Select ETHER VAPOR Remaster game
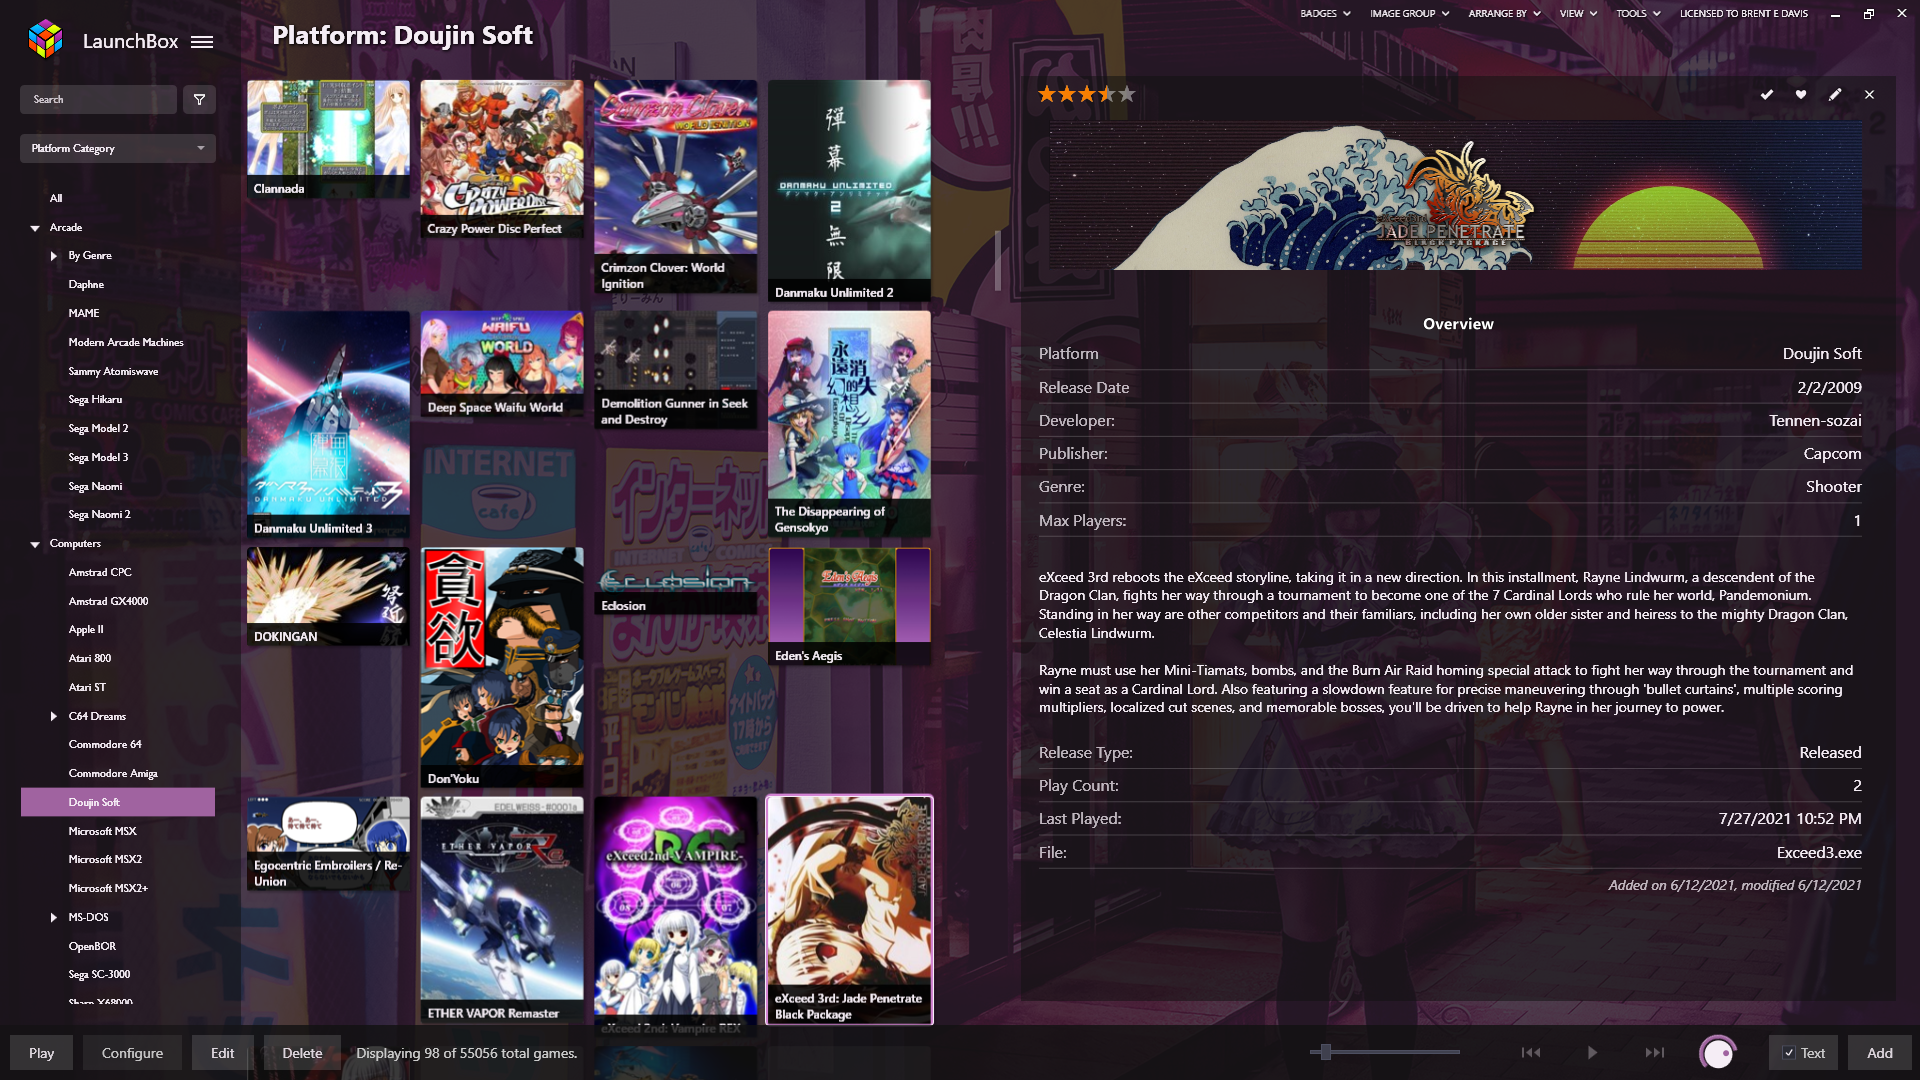 coord(502,910)
